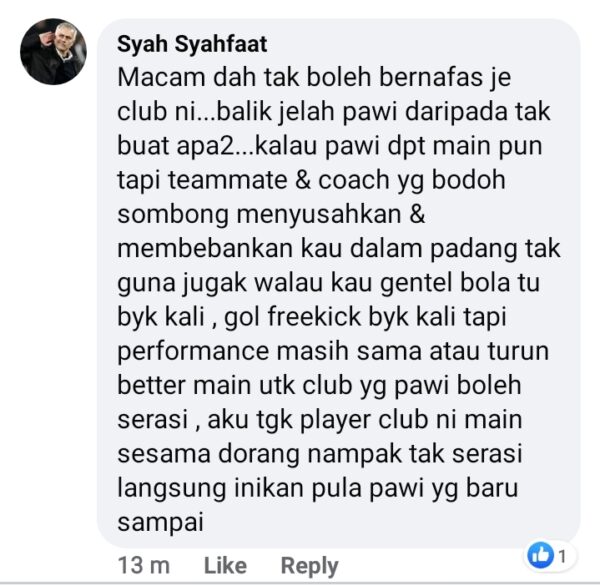The height and width of the screenshot is (586, 600).
Task: Click the 13 m timestamp
Action: tap(143, 565)
